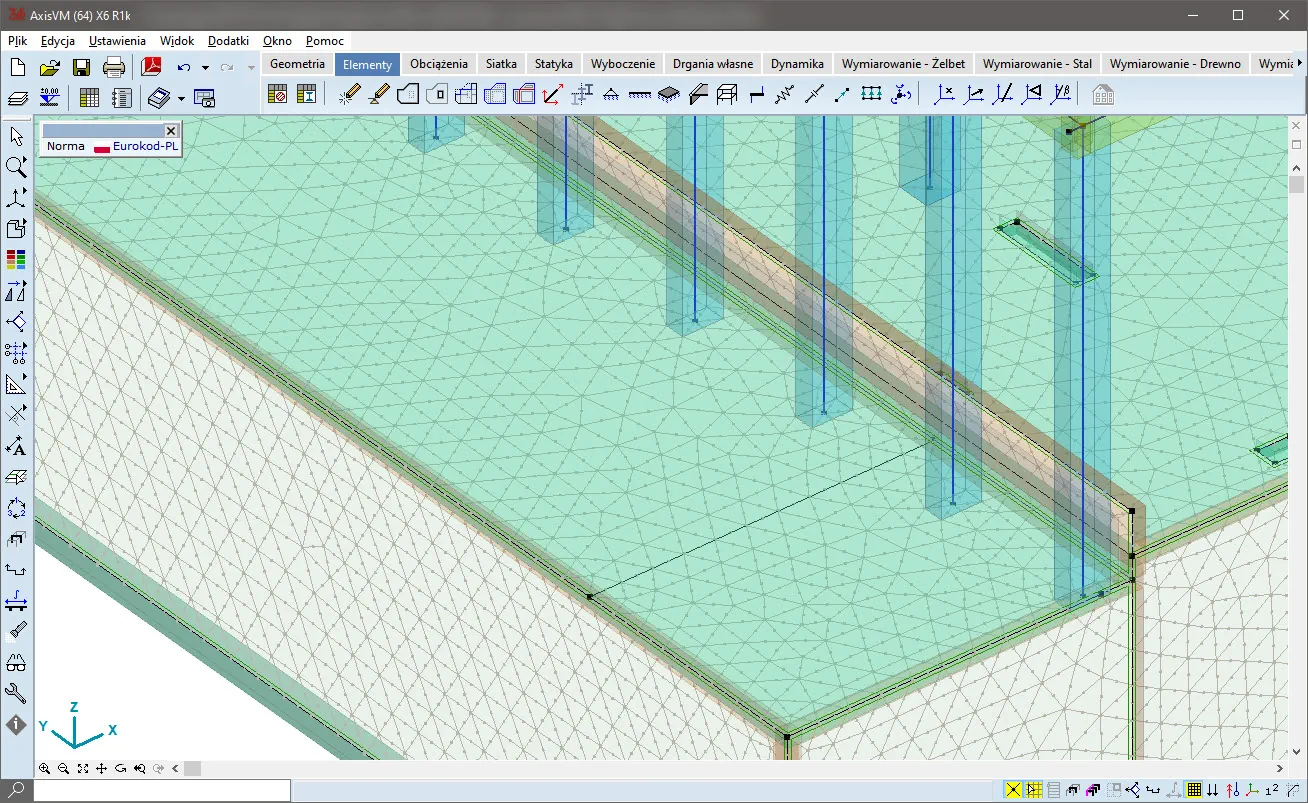Open the undo history dropdown arrow
Image resolution: width=1308 pixels, height=803 pixels.
(205, 68)
